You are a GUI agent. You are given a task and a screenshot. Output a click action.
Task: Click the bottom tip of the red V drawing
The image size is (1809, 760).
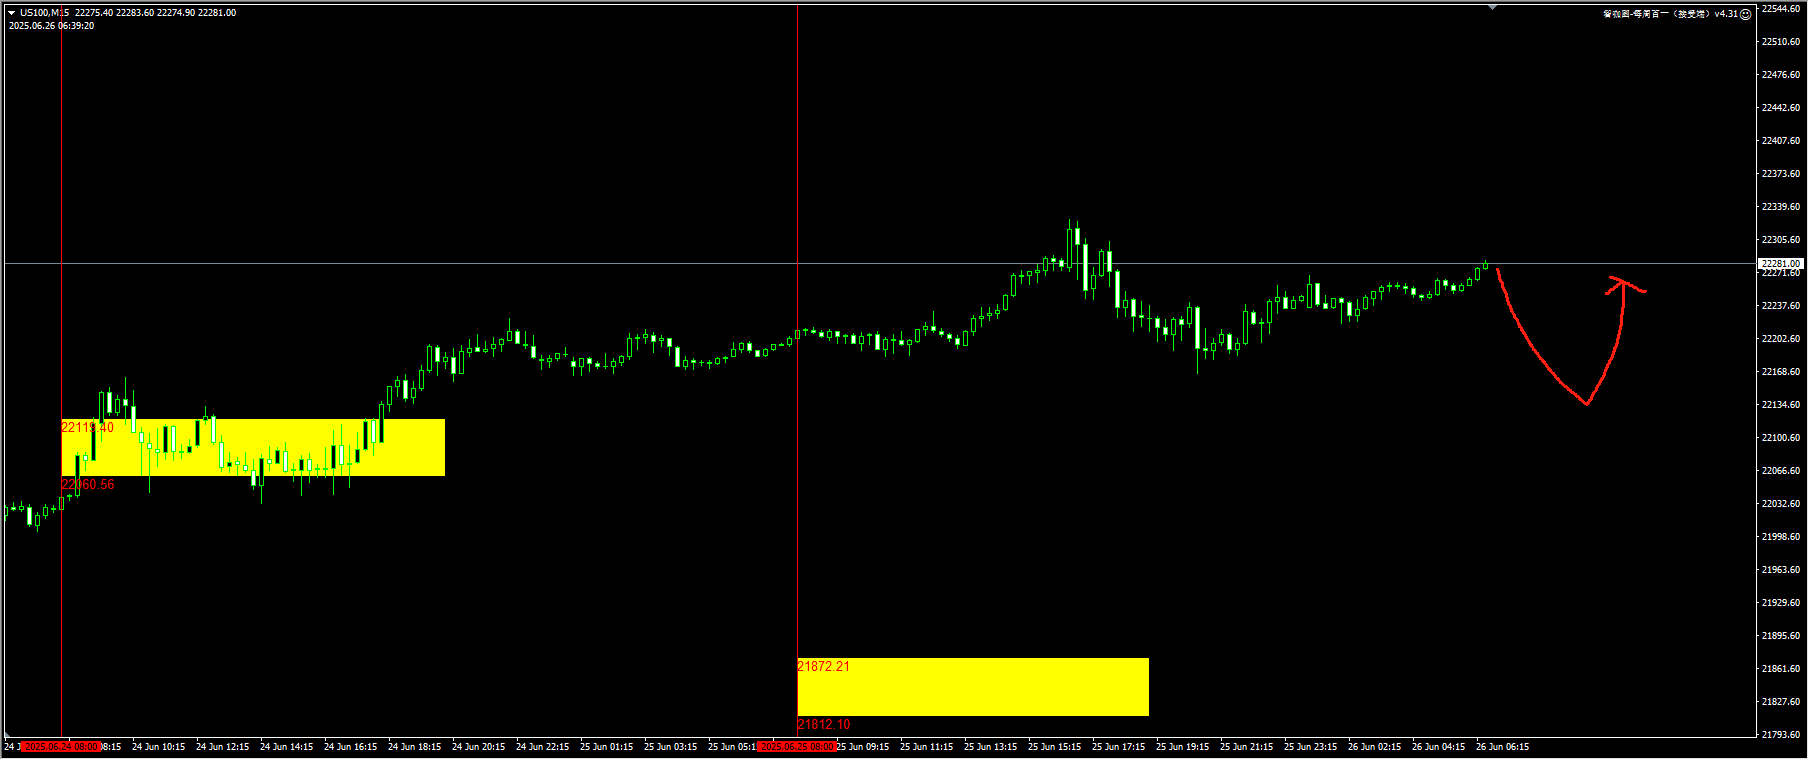click(x=1587, y=404)
